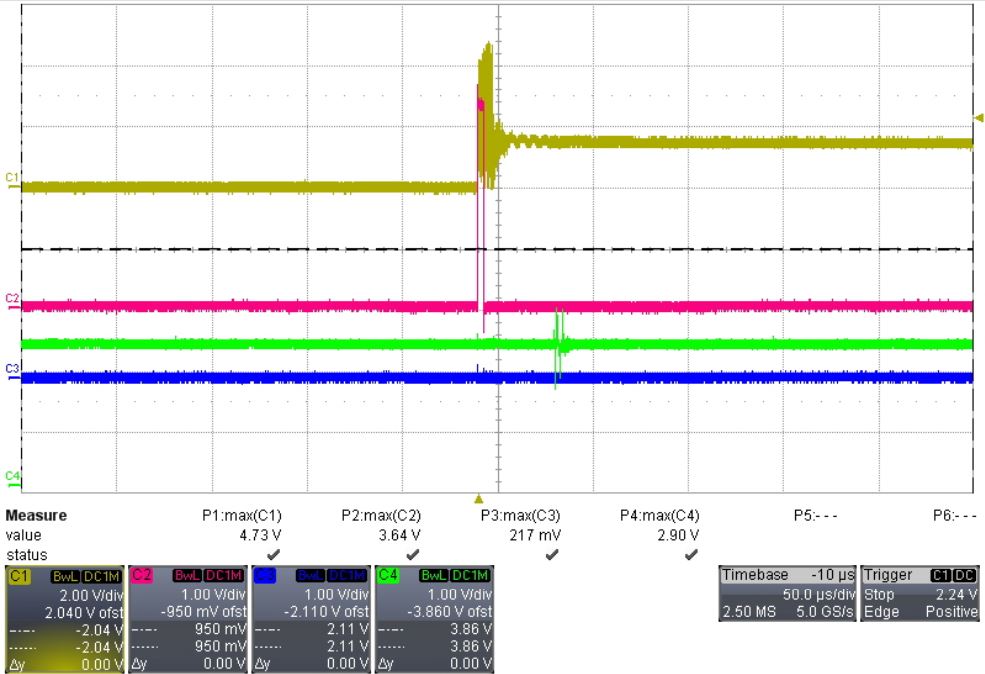Click the trigger position marker below grid
Image resolution: width=985 pixels, height=674 pixels.
[479, 499]
